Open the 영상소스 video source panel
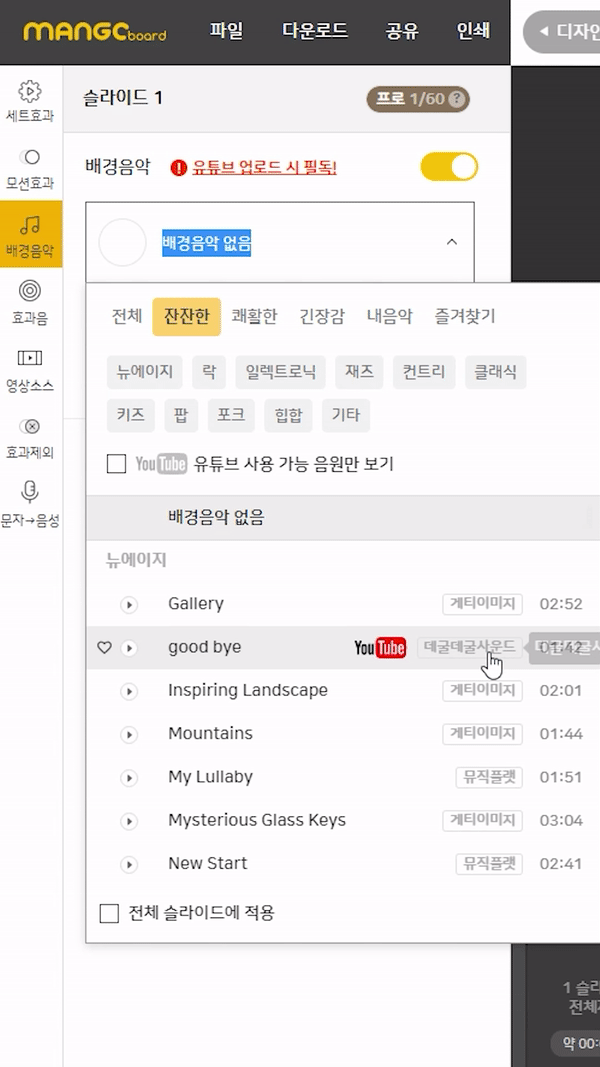This screenshot has height=1067, width=600. [30, 370]
